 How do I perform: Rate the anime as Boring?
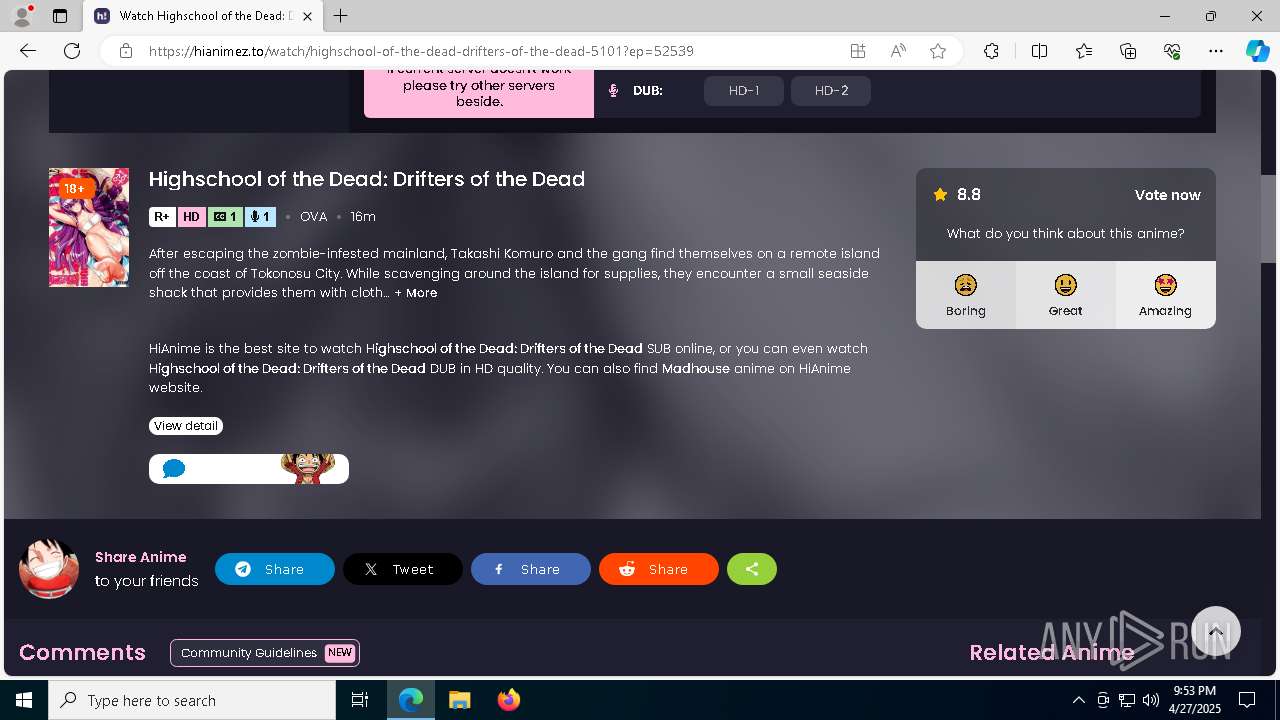pyautogui.click(x=966, y=295)
